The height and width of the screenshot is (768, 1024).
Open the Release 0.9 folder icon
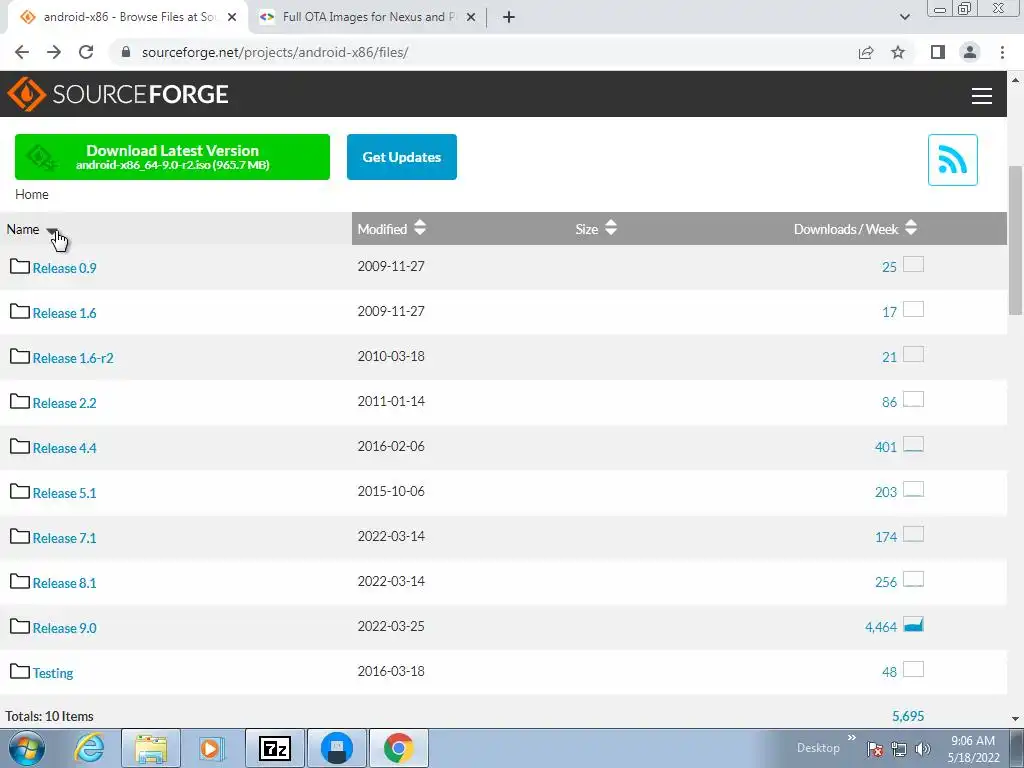20,266
